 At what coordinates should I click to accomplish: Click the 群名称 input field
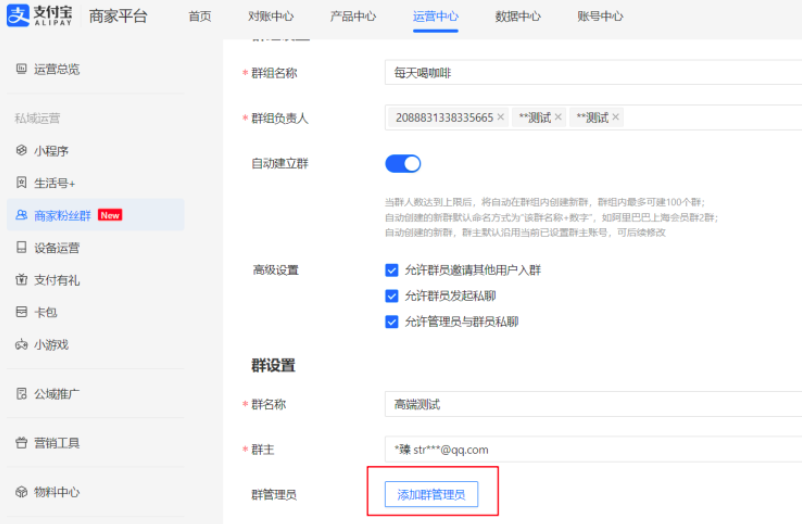[x=592, y=404]
